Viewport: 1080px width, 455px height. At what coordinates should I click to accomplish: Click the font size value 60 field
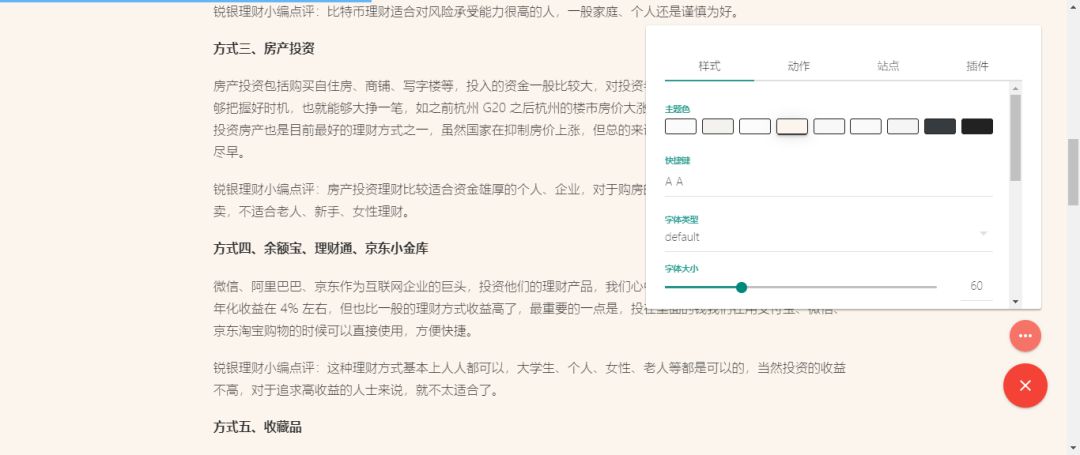pyautogui.click(x=976, y=286)
